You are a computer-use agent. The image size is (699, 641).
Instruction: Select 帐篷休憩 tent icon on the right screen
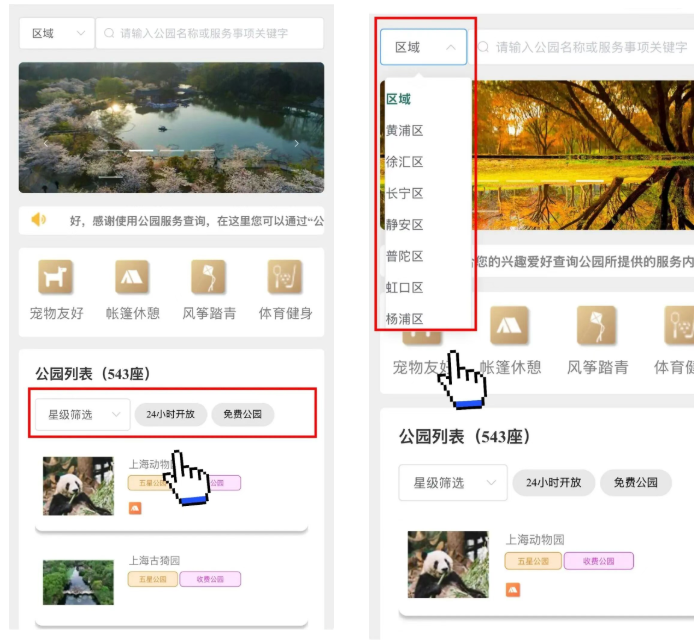510,325
